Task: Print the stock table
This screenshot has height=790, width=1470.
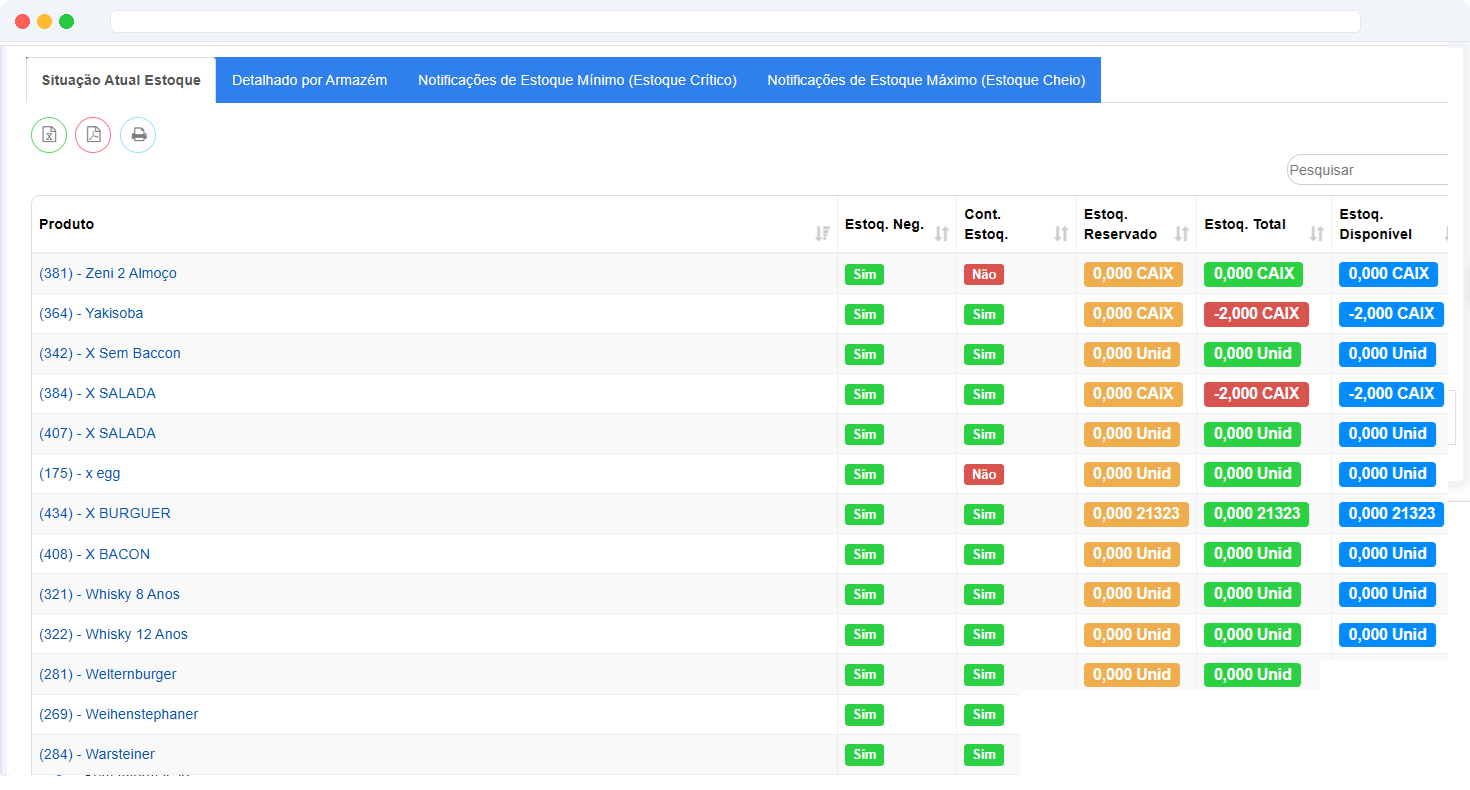Action: coord(138,135)
